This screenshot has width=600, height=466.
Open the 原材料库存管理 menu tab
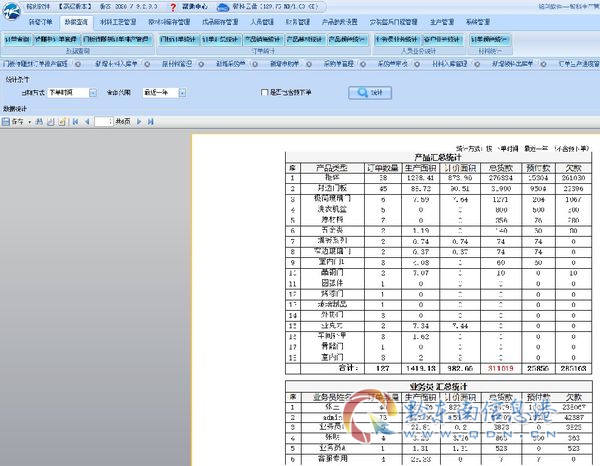[169, 22]
